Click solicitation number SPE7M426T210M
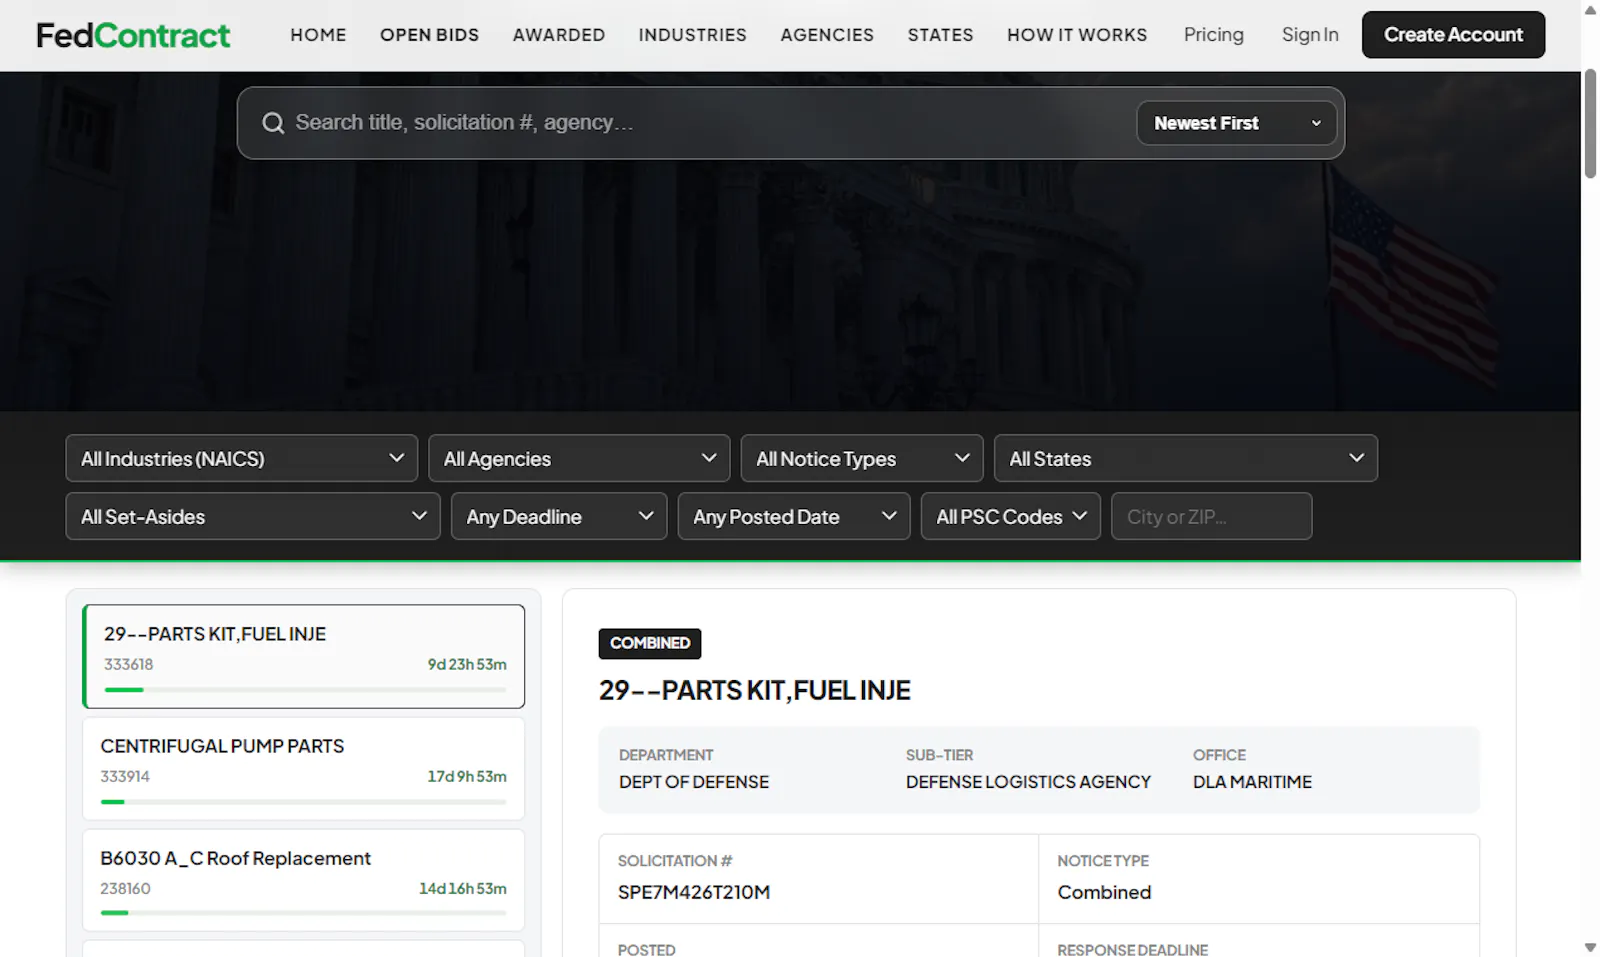 [x=694, y=892]
